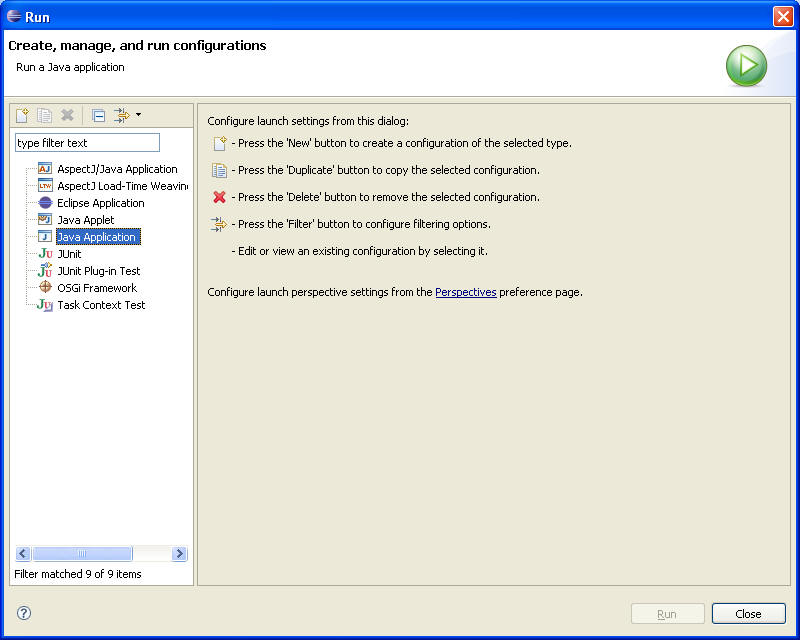The image size is (800, 640).
Task: Click the New launch configuration icon
Action: click(22, 116)
